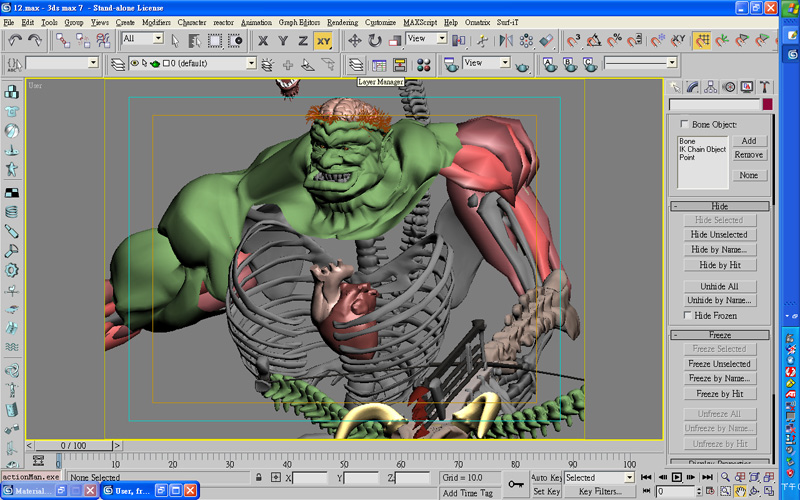Click the Set Keys large key icon
Screen dimensions: 800x500
click(x=515, y=484)
